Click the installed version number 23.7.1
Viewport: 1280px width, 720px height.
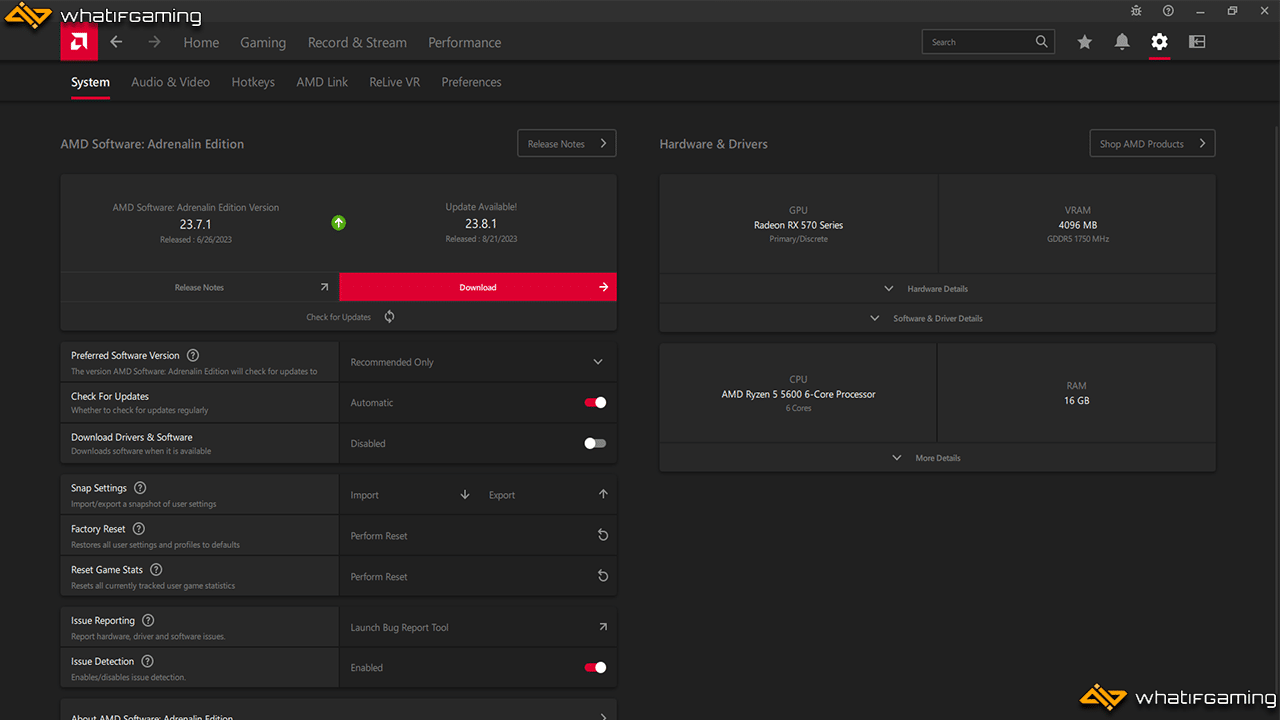click(x=196, y=224)
